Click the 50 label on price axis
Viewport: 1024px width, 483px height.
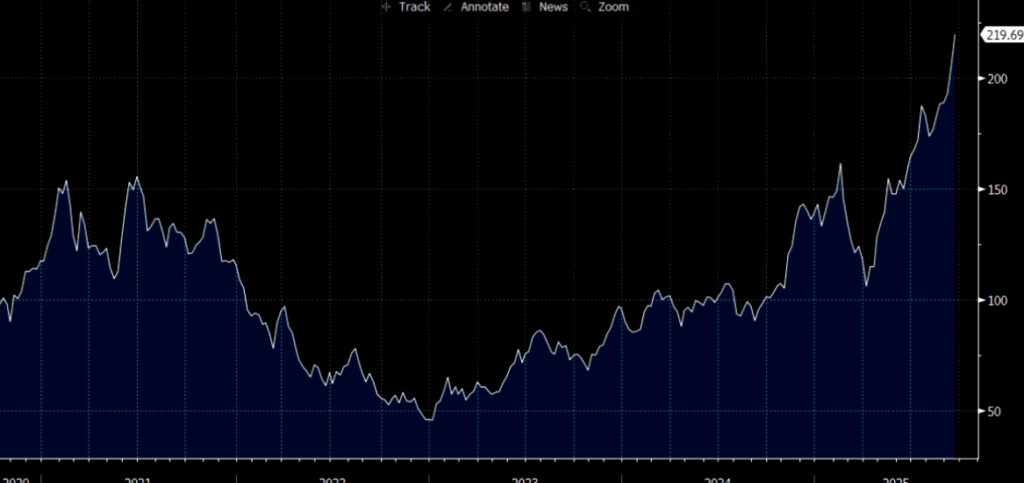[x=993, y=412]
